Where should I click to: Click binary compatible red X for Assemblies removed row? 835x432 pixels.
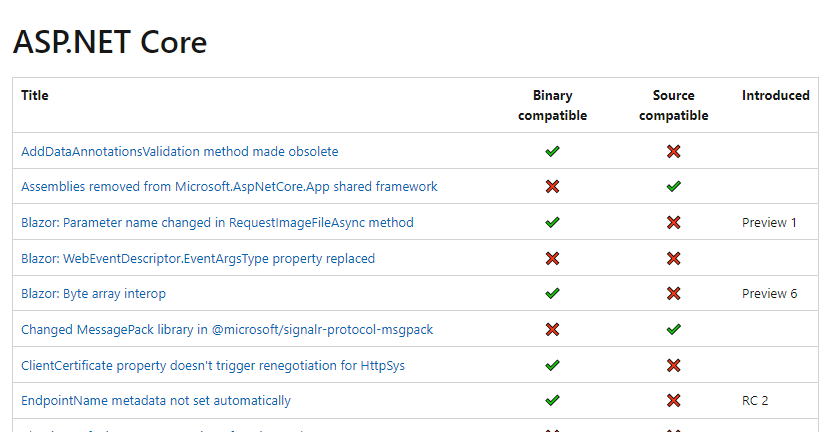pos(552,186)
